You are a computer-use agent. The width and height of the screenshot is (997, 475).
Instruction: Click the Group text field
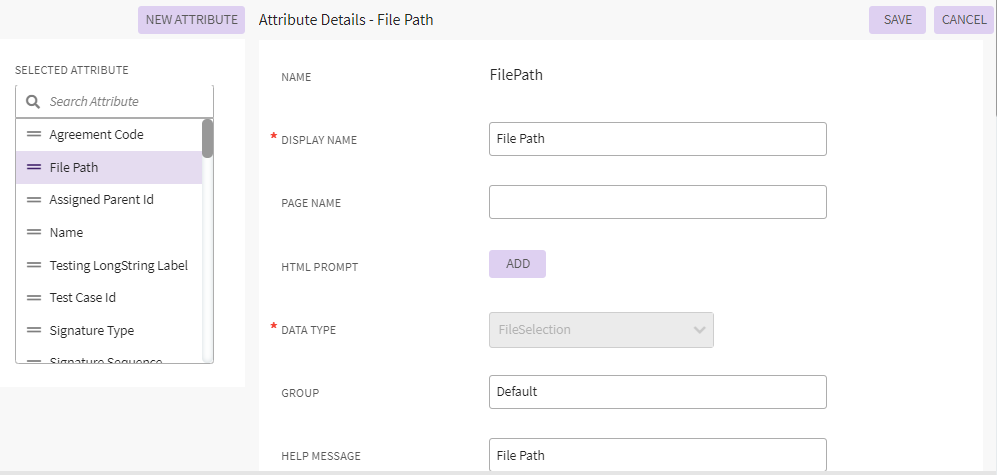pos(657,392)
